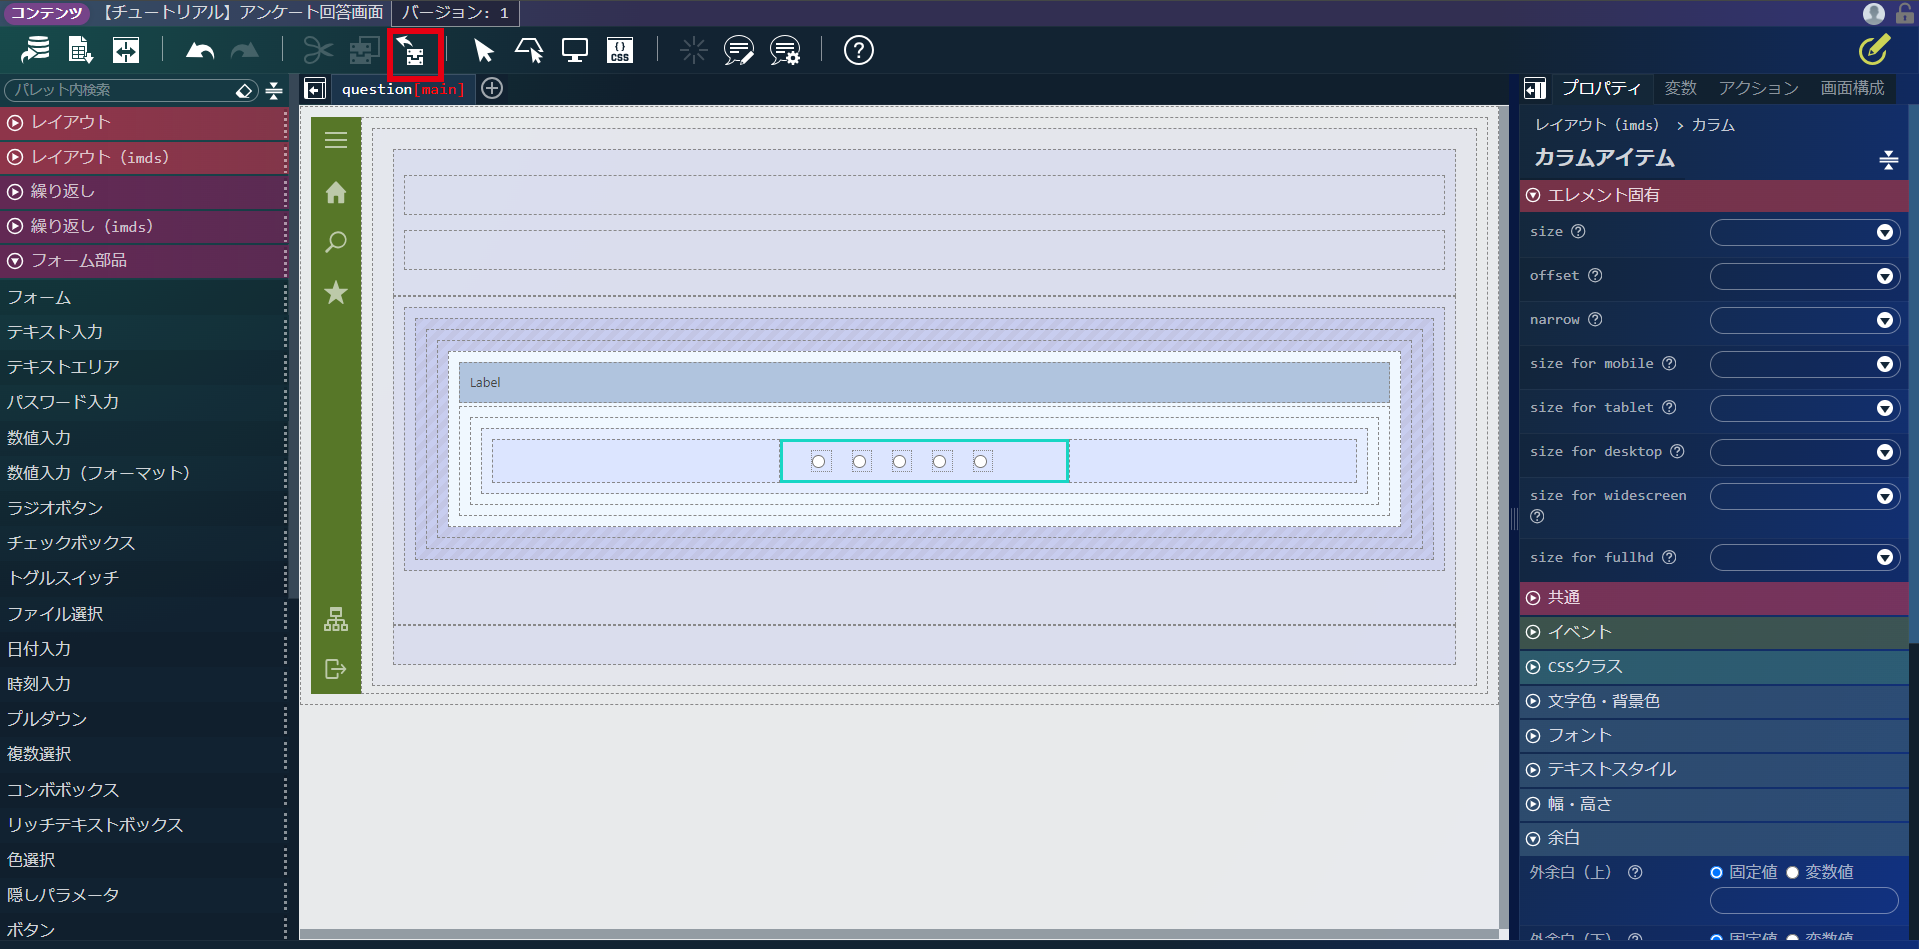Viewport: 1919px width, 949px height.
Task: Select the question[main] tab
Action: click(x=403, y=89)
